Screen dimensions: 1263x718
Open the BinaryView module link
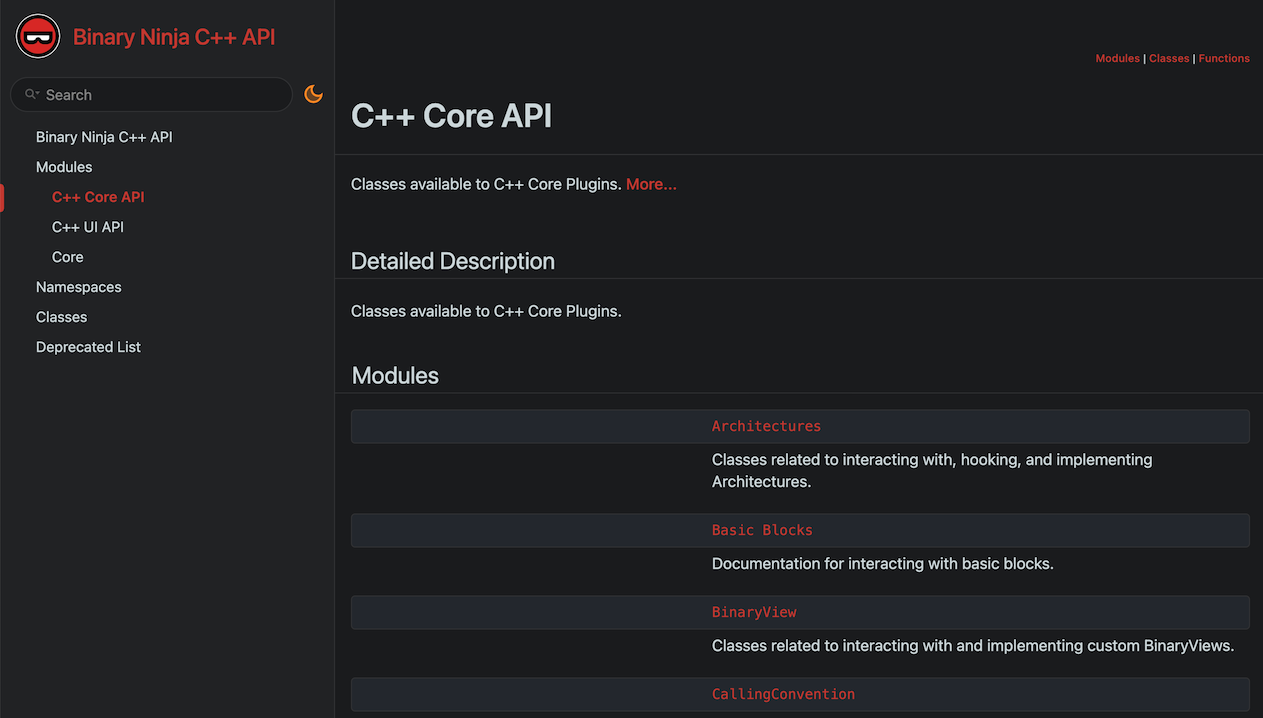point(754,612)
